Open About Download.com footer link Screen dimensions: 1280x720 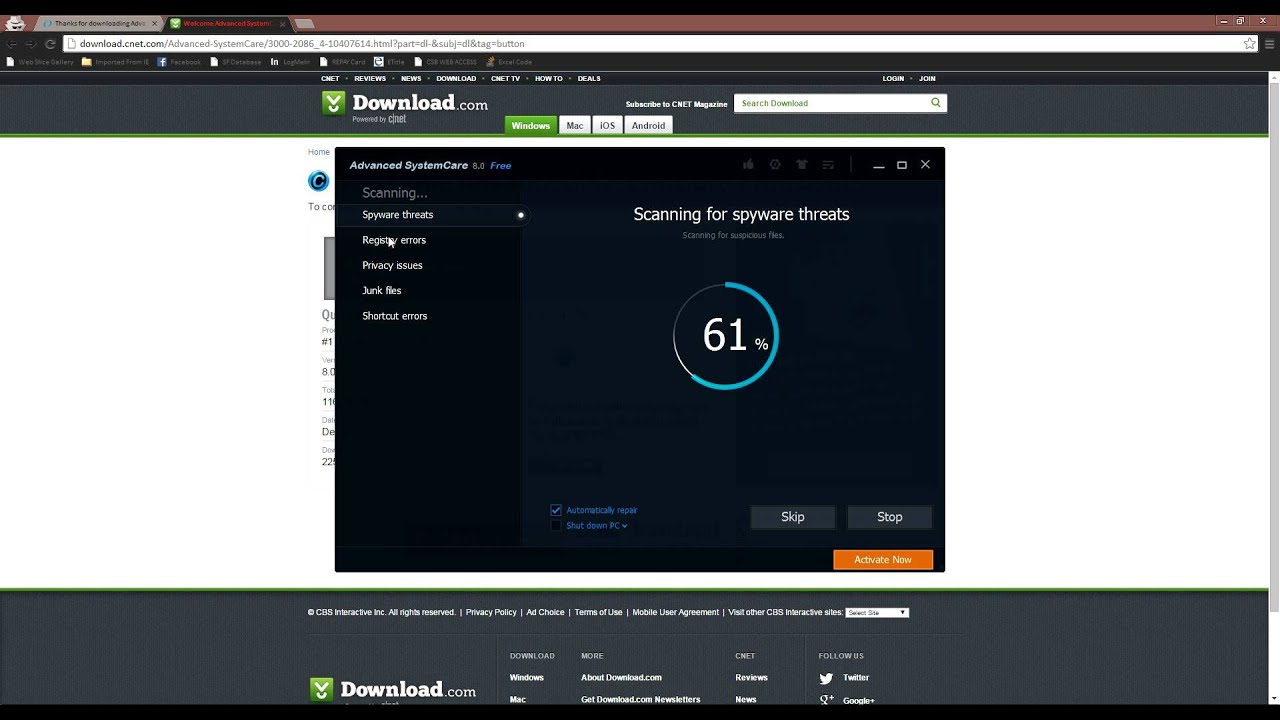point(621,678)
